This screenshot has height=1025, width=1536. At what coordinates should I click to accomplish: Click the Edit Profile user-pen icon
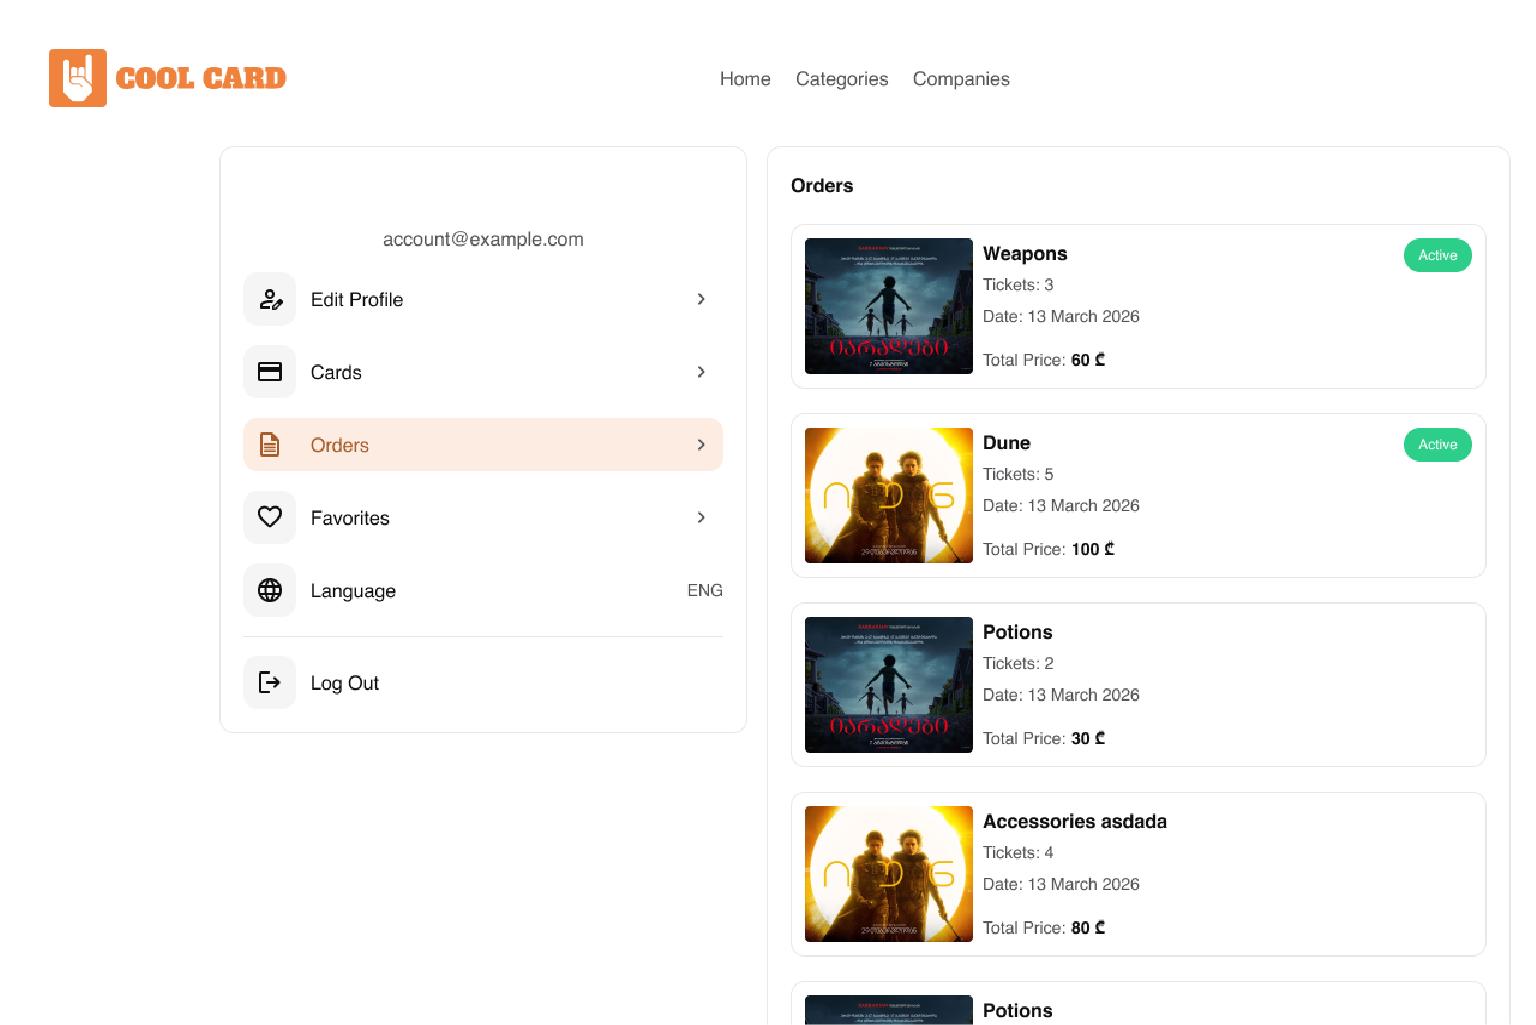(x=270, y=299)
